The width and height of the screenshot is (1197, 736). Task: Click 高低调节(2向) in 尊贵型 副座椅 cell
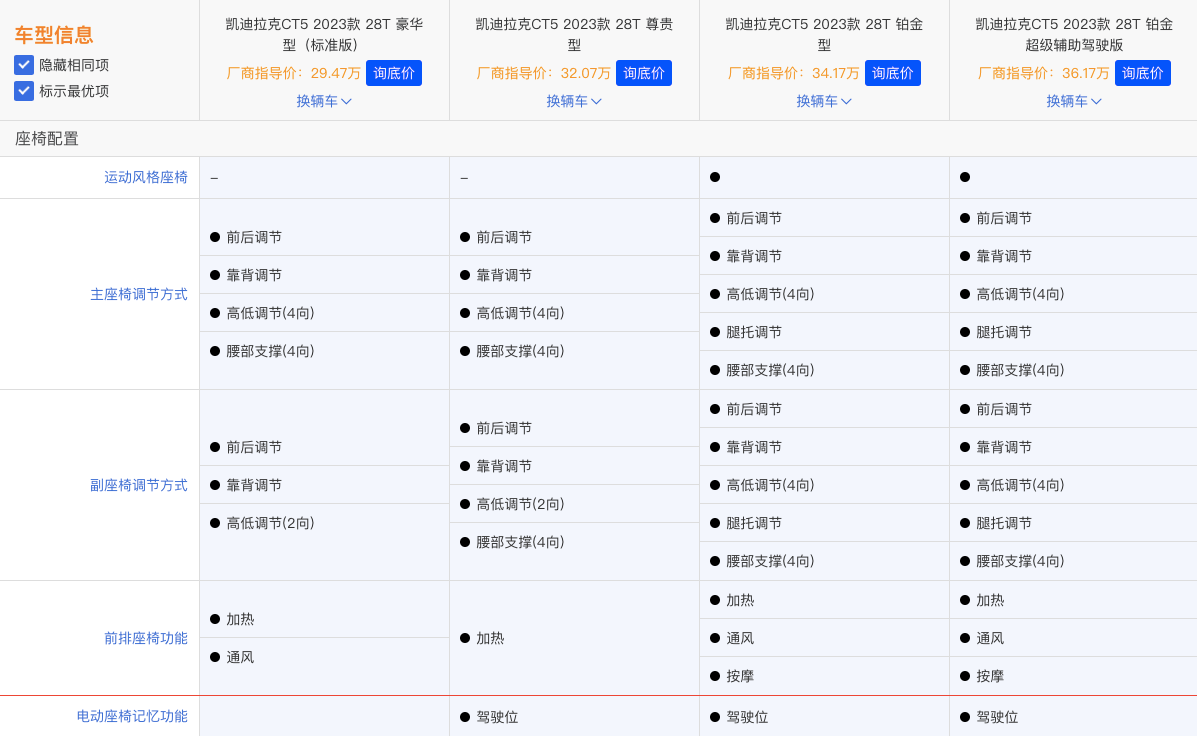coord(521,504)
